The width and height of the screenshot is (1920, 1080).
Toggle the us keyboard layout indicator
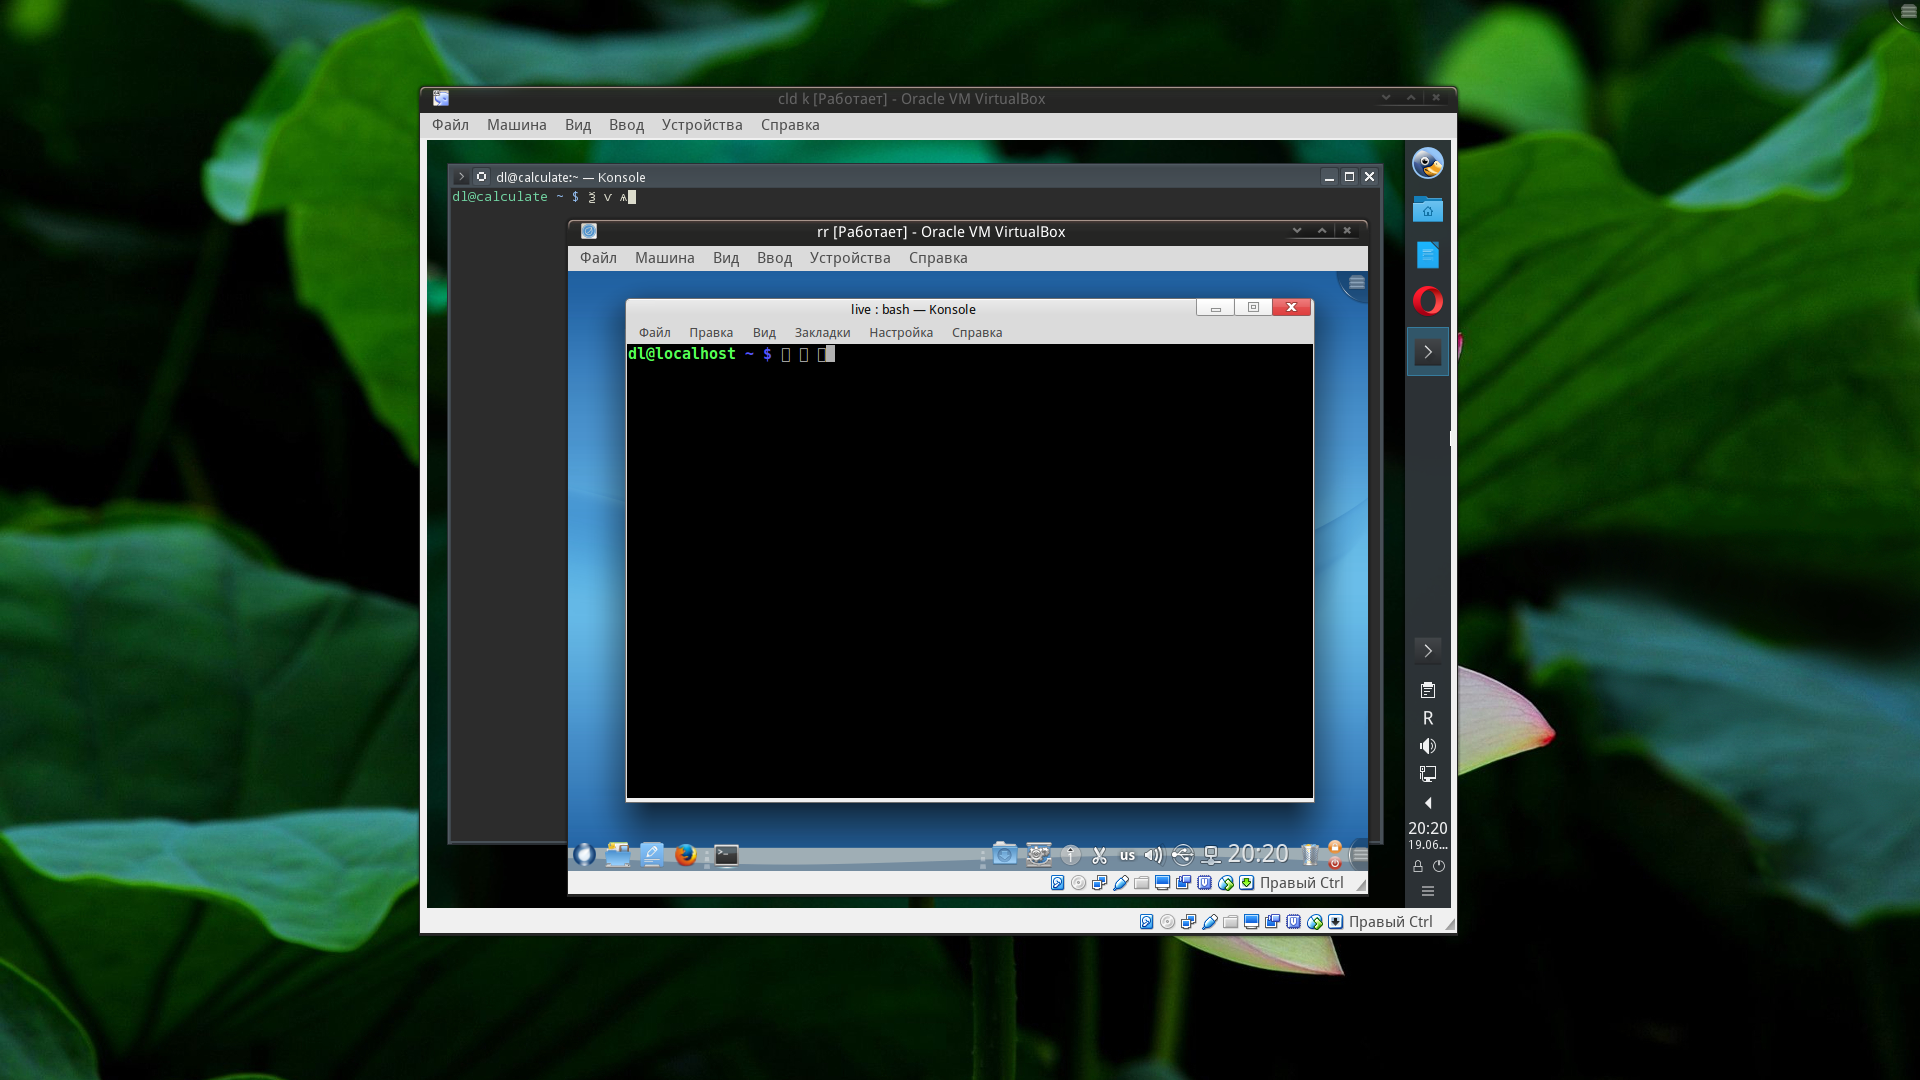1127,855
